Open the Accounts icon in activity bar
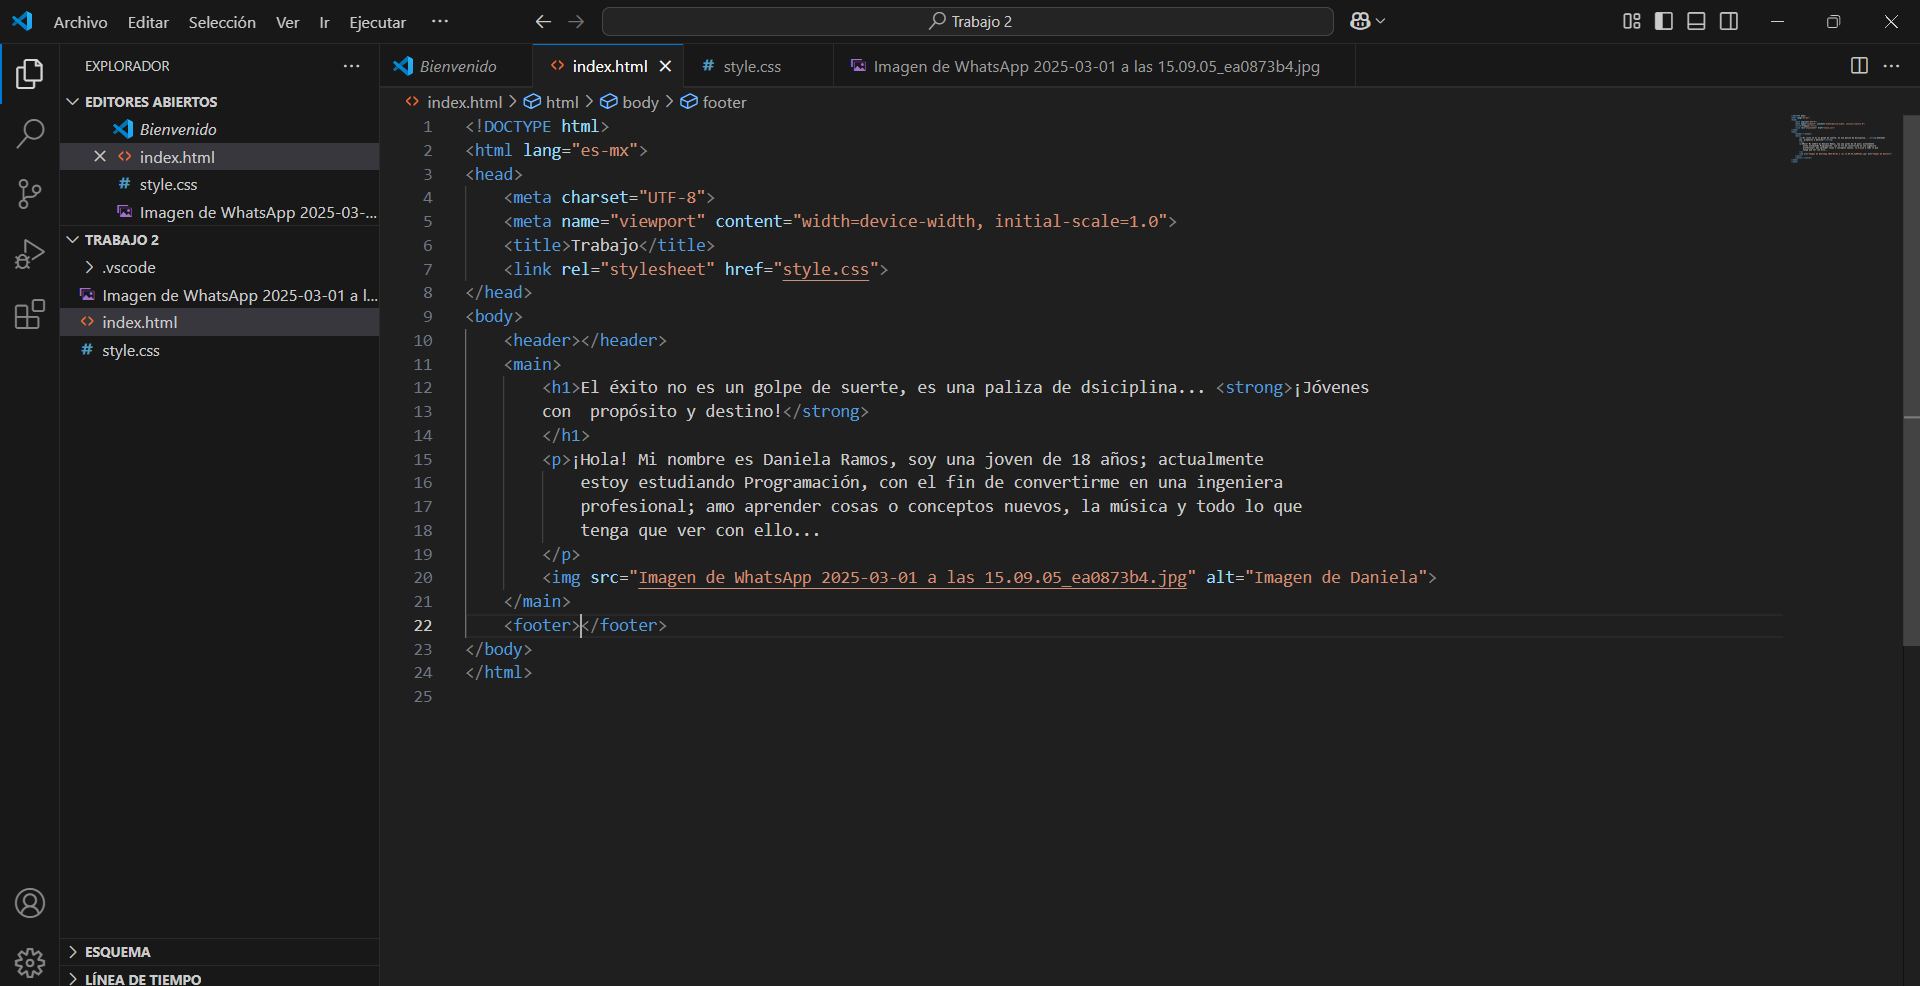Image resolution: width=1920 pixels, height=986 pixels. (30, 903)
